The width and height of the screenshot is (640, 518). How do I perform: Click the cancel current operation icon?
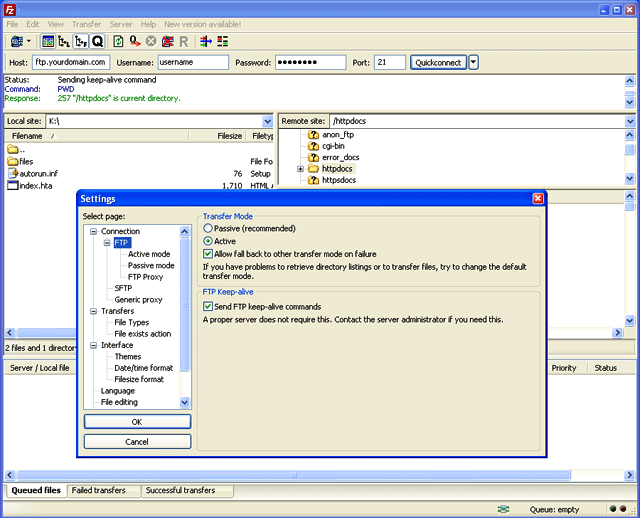point(151,41)
